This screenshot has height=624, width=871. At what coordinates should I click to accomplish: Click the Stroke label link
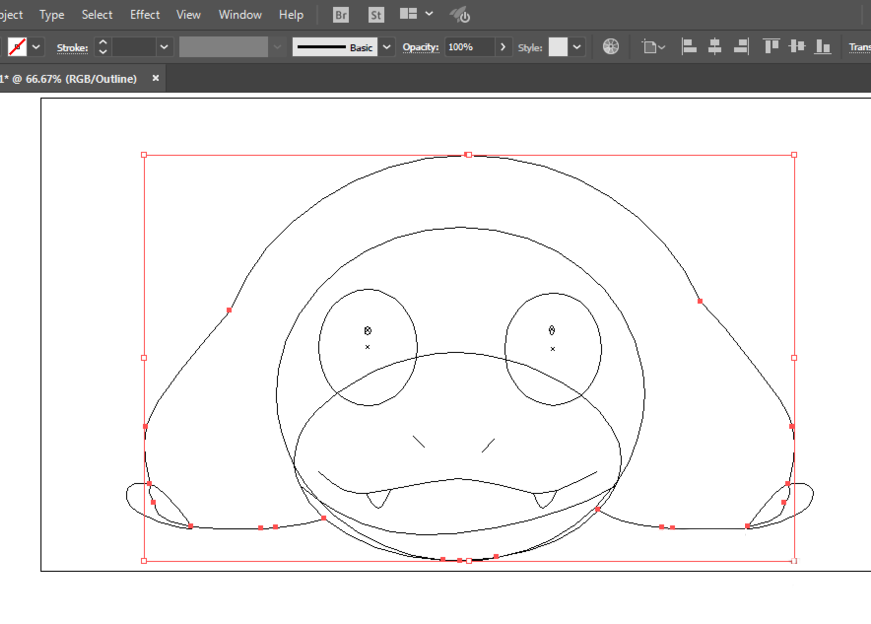point(72,47)
